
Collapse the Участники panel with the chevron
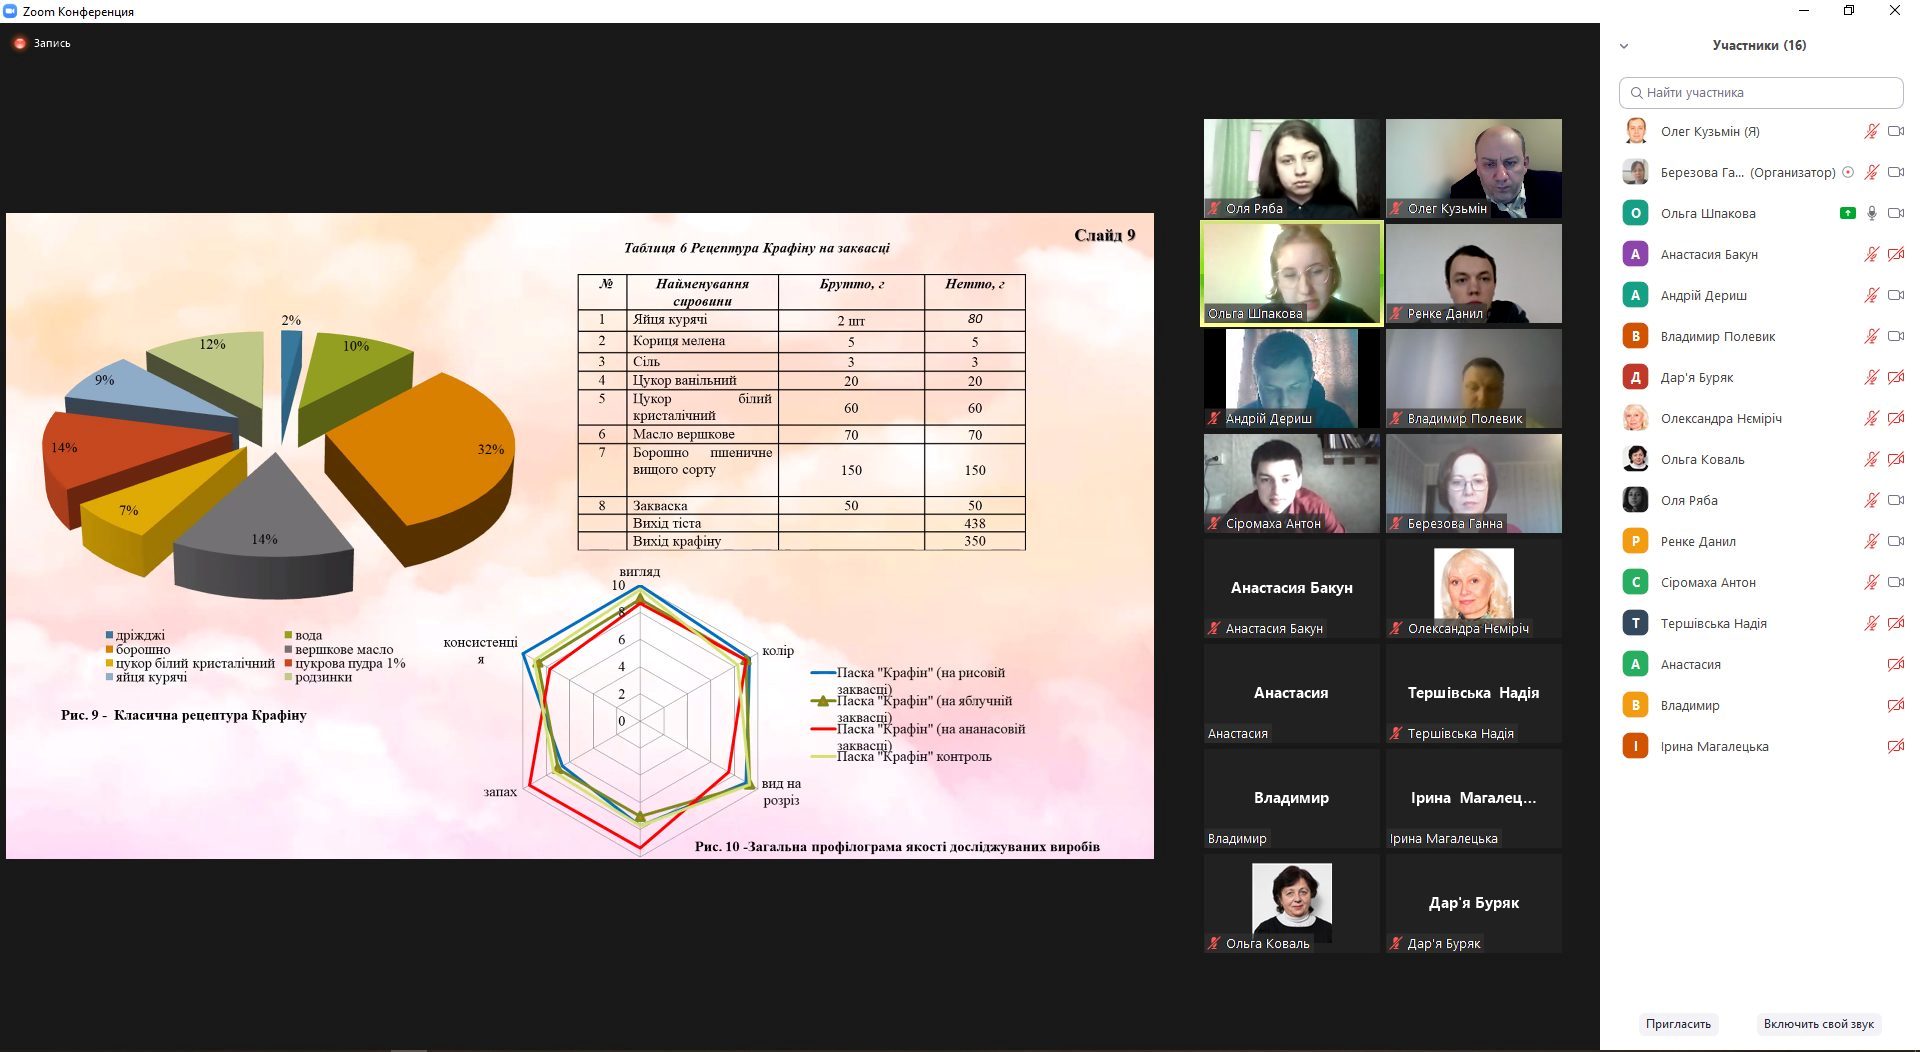point(1624,46)
